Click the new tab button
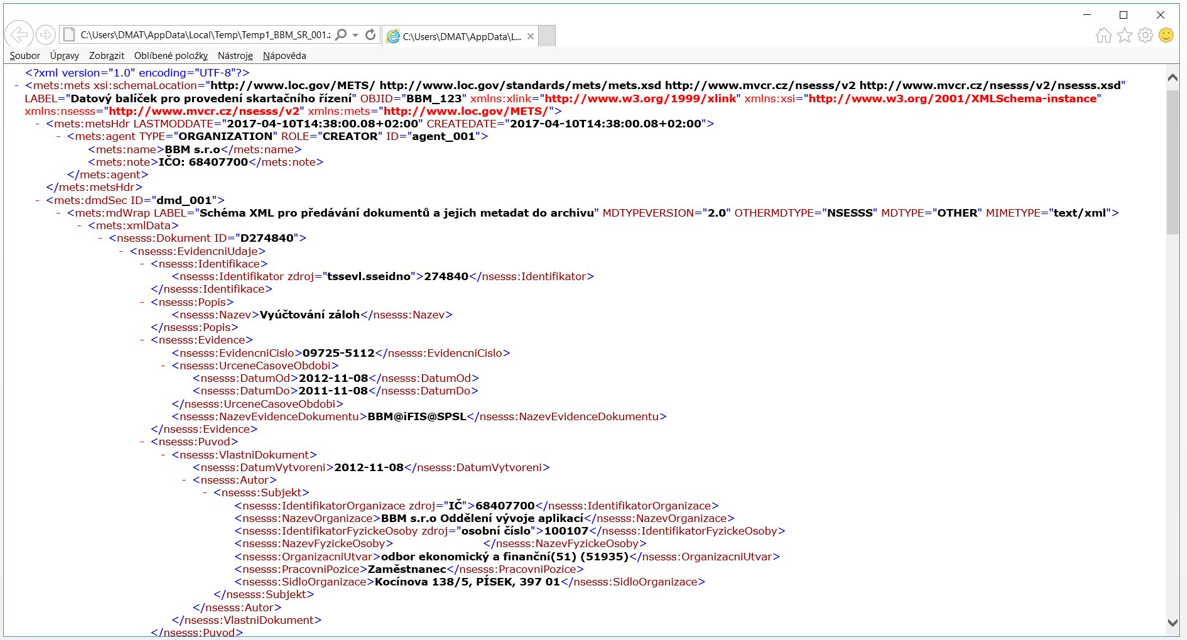 click(x=547, y=36)
